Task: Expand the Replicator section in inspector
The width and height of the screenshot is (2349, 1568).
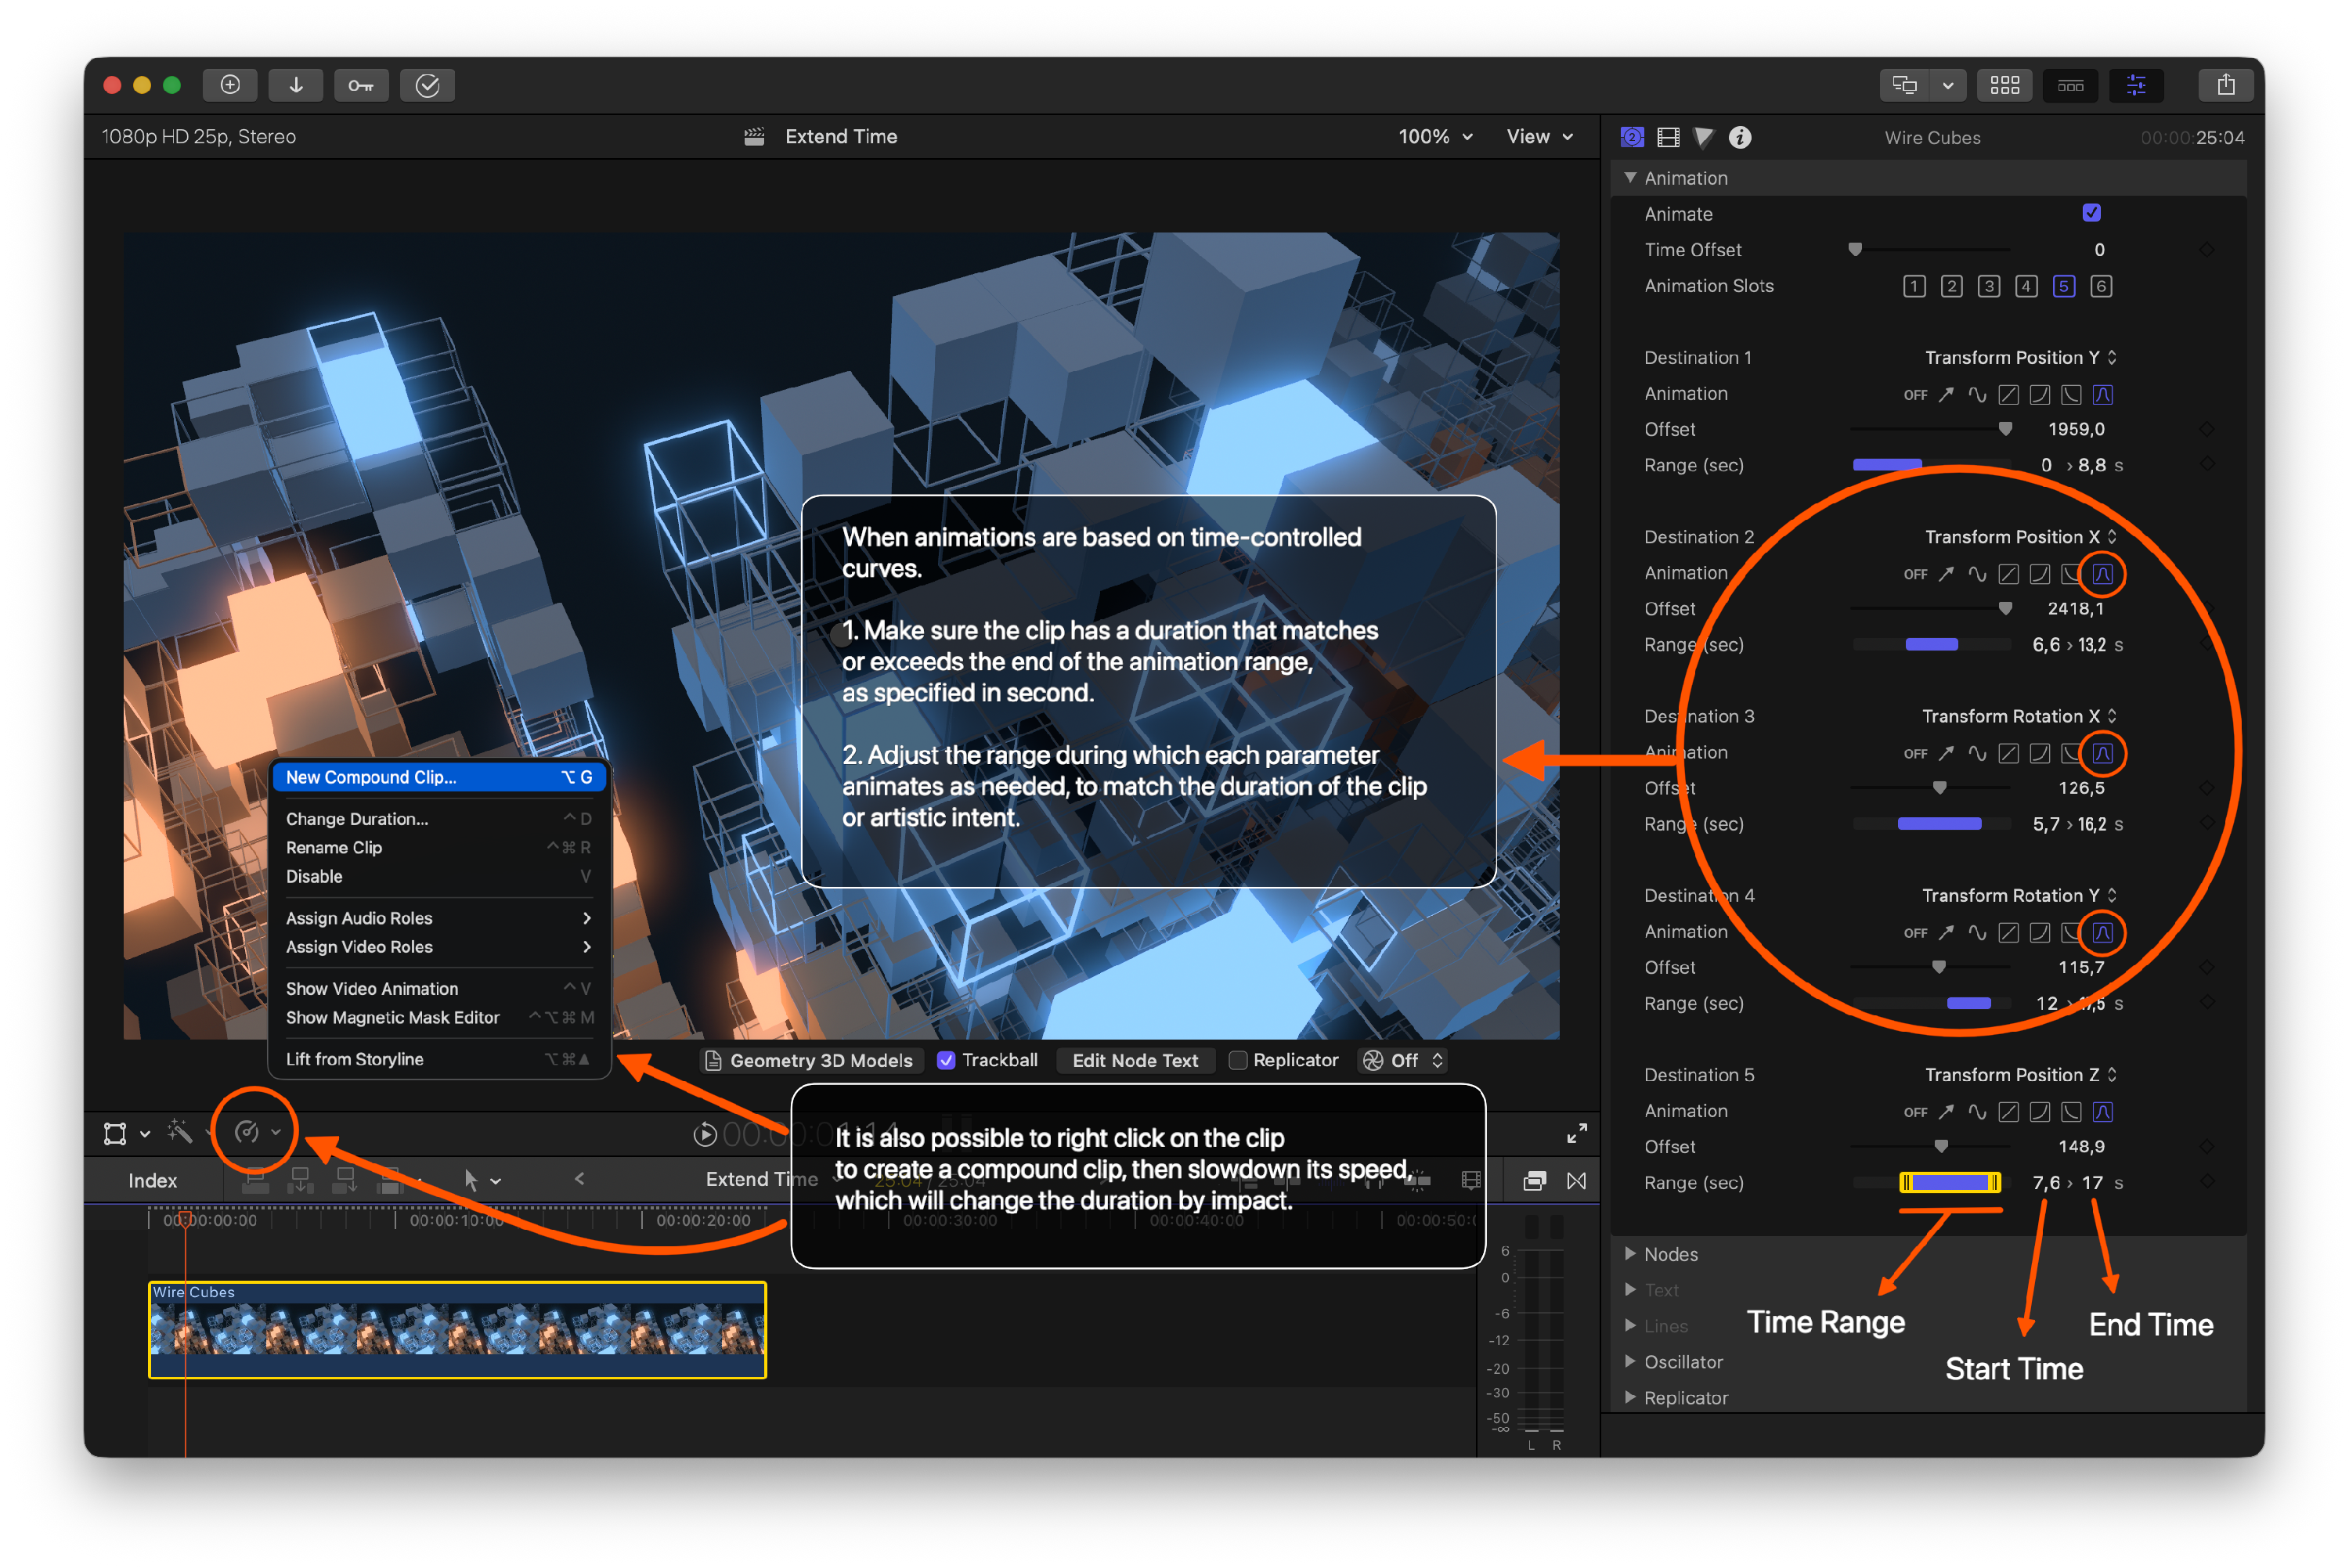Action: 1630,1397
